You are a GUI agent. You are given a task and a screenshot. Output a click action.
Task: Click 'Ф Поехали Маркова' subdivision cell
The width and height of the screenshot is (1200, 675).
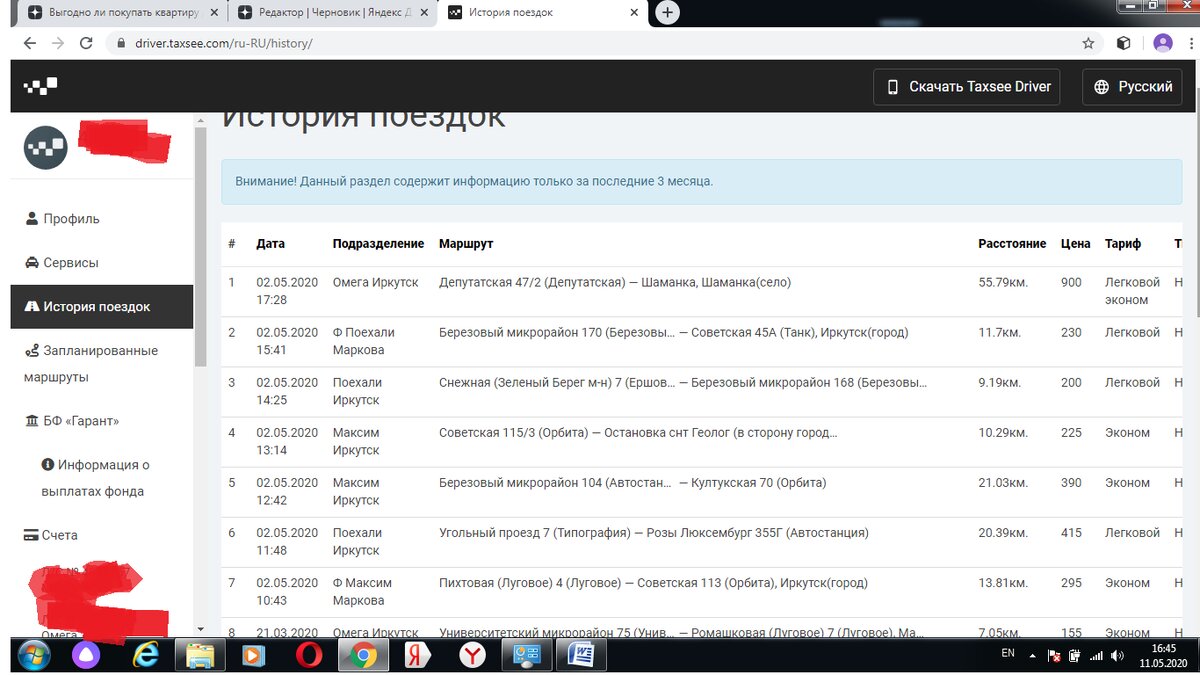point(364,341)
